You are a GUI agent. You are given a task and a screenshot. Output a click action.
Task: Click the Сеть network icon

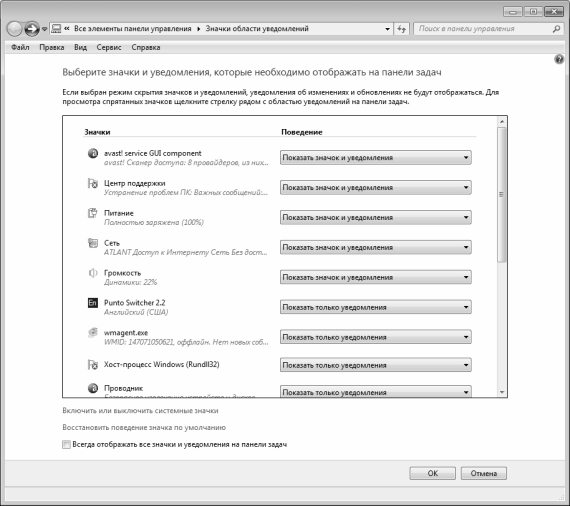[x=93, y=243]
